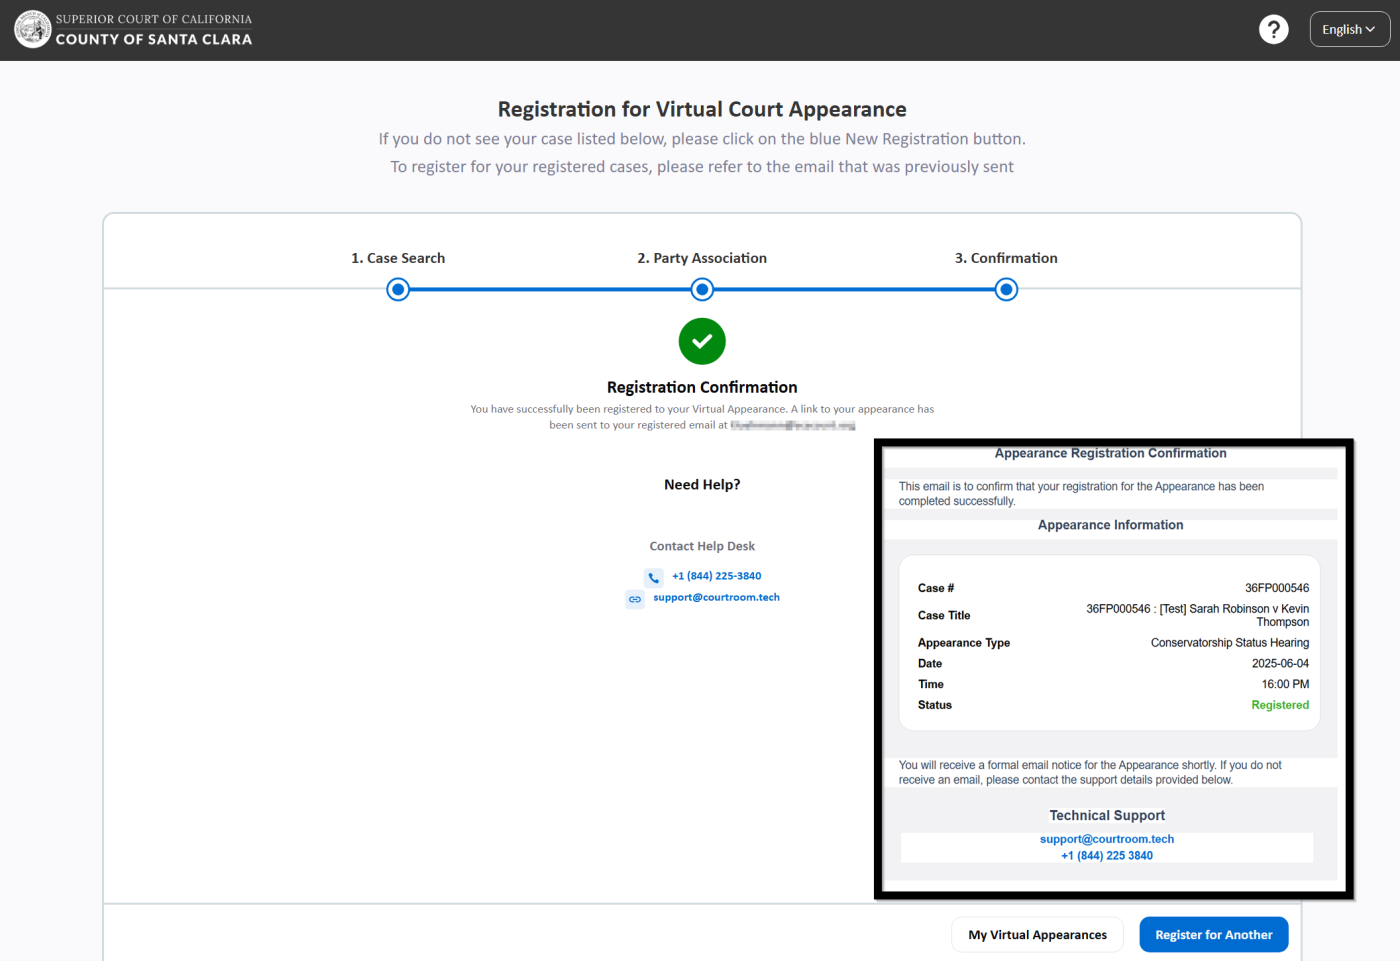Image resolution: width=1400 pixels, height=961 pixels.
Task: Click the My Virtual Appearances button
Action: pyautogui.click(x=1037, y=935)
